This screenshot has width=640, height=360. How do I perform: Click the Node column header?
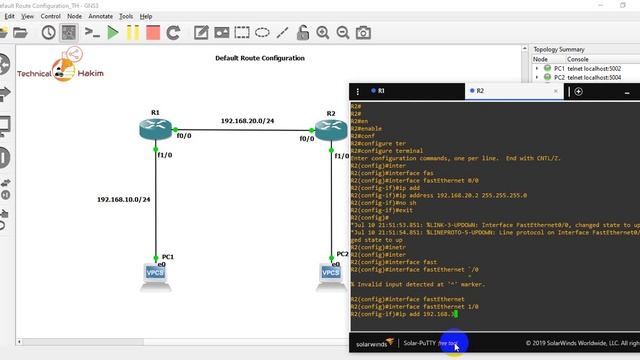click(540, 59)
